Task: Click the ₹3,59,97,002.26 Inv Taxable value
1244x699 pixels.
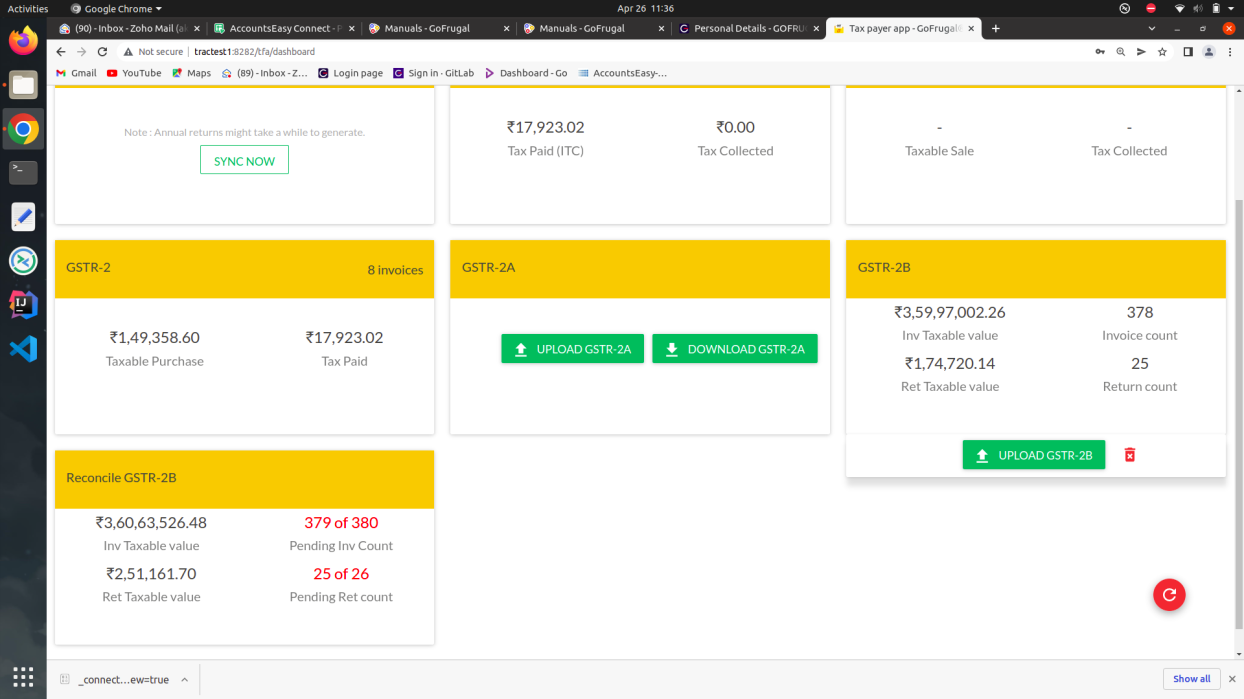Action: [x=950, y=312]
